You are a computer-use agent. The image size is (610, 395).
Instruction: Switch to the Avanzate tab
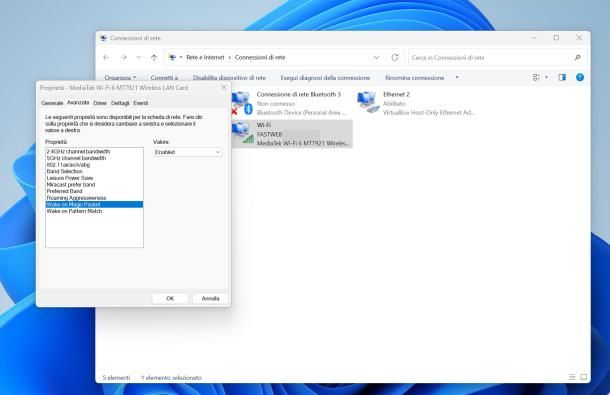78,102
